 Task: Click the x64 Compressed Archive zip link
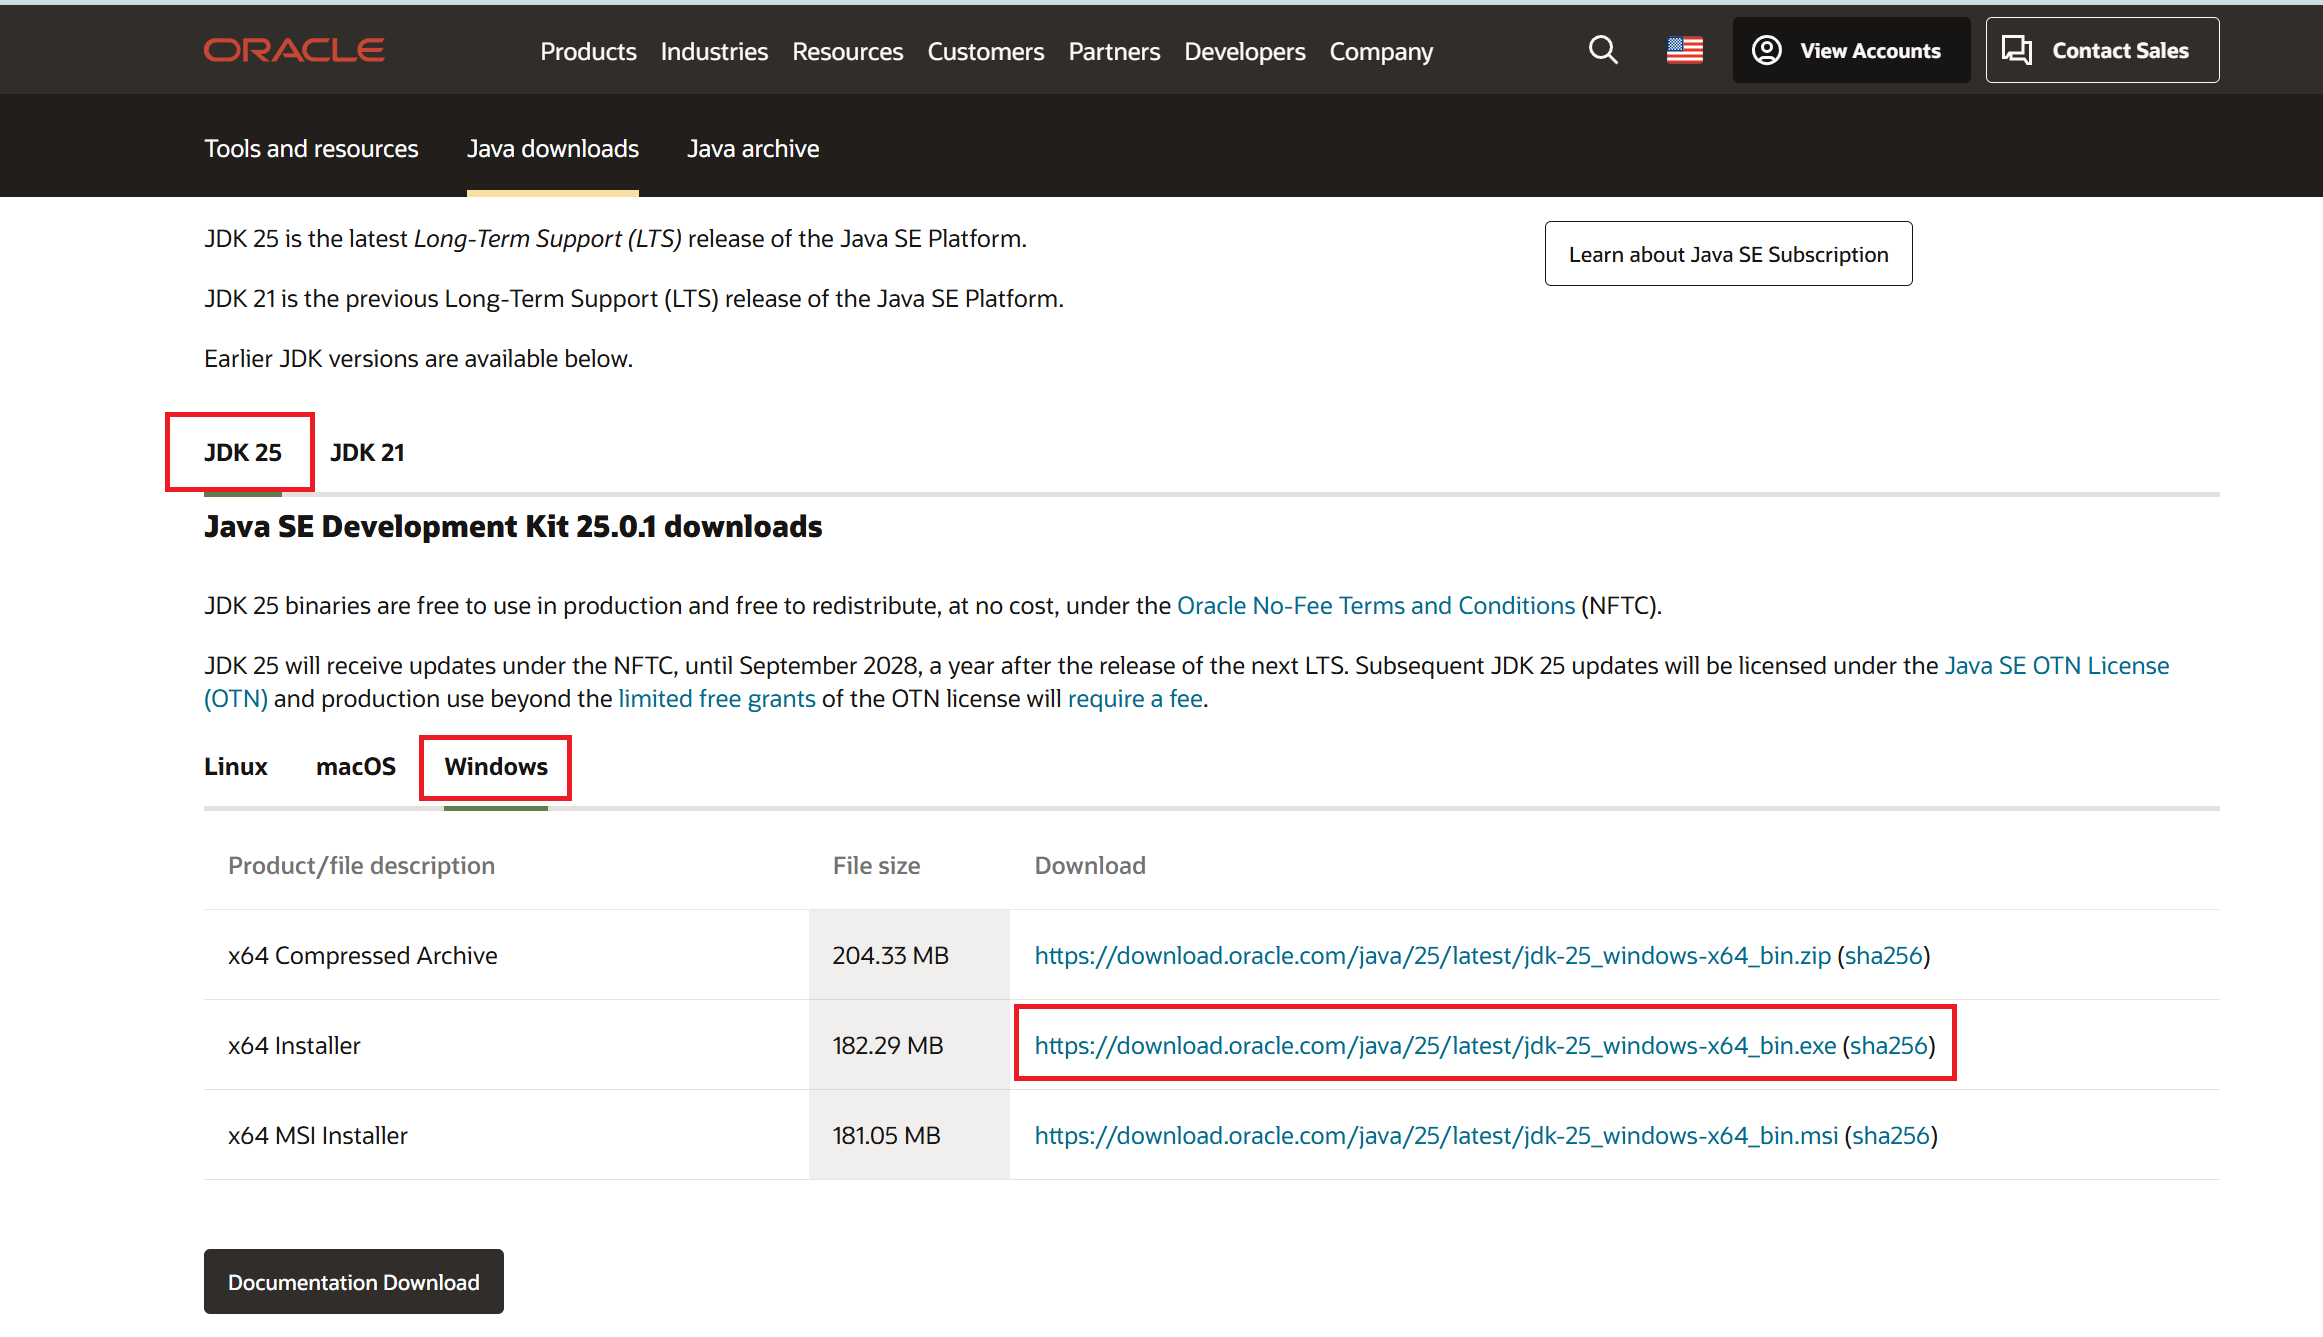click(1432, 955)
